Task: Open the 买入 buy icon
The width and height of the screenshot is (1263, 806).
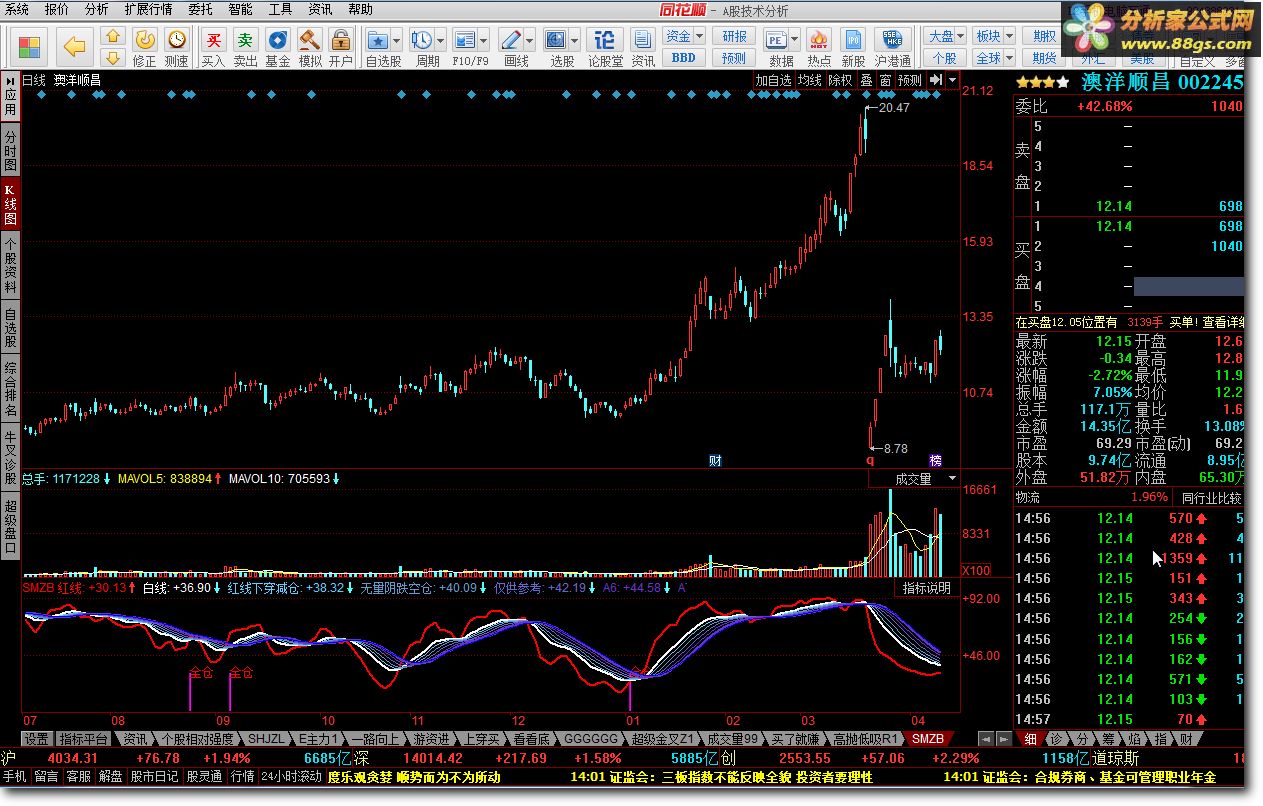Action: 213,39
